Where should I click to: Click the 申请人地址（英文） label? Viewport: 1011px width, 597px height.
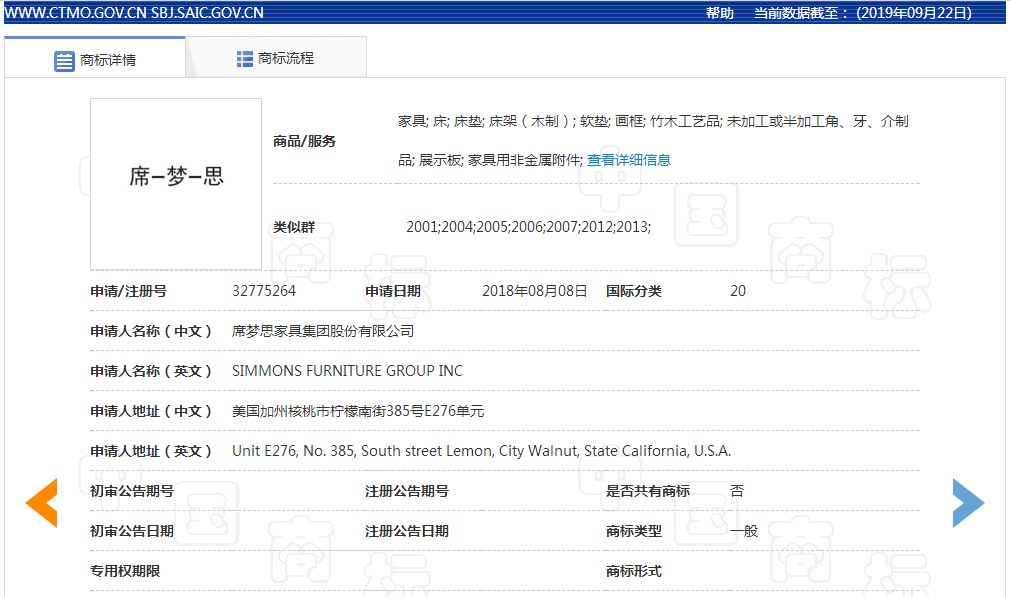tap(151, 451)
